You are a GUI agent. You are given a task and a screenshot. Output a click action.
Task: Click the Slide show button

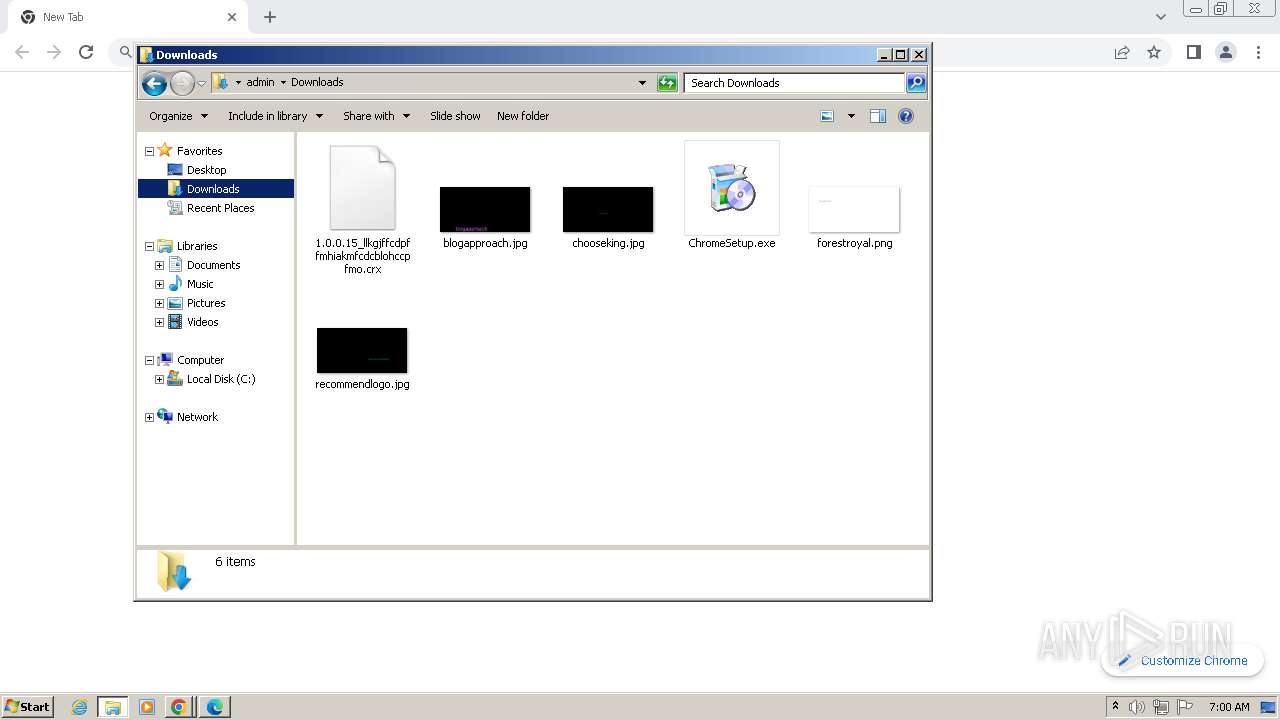455,116
